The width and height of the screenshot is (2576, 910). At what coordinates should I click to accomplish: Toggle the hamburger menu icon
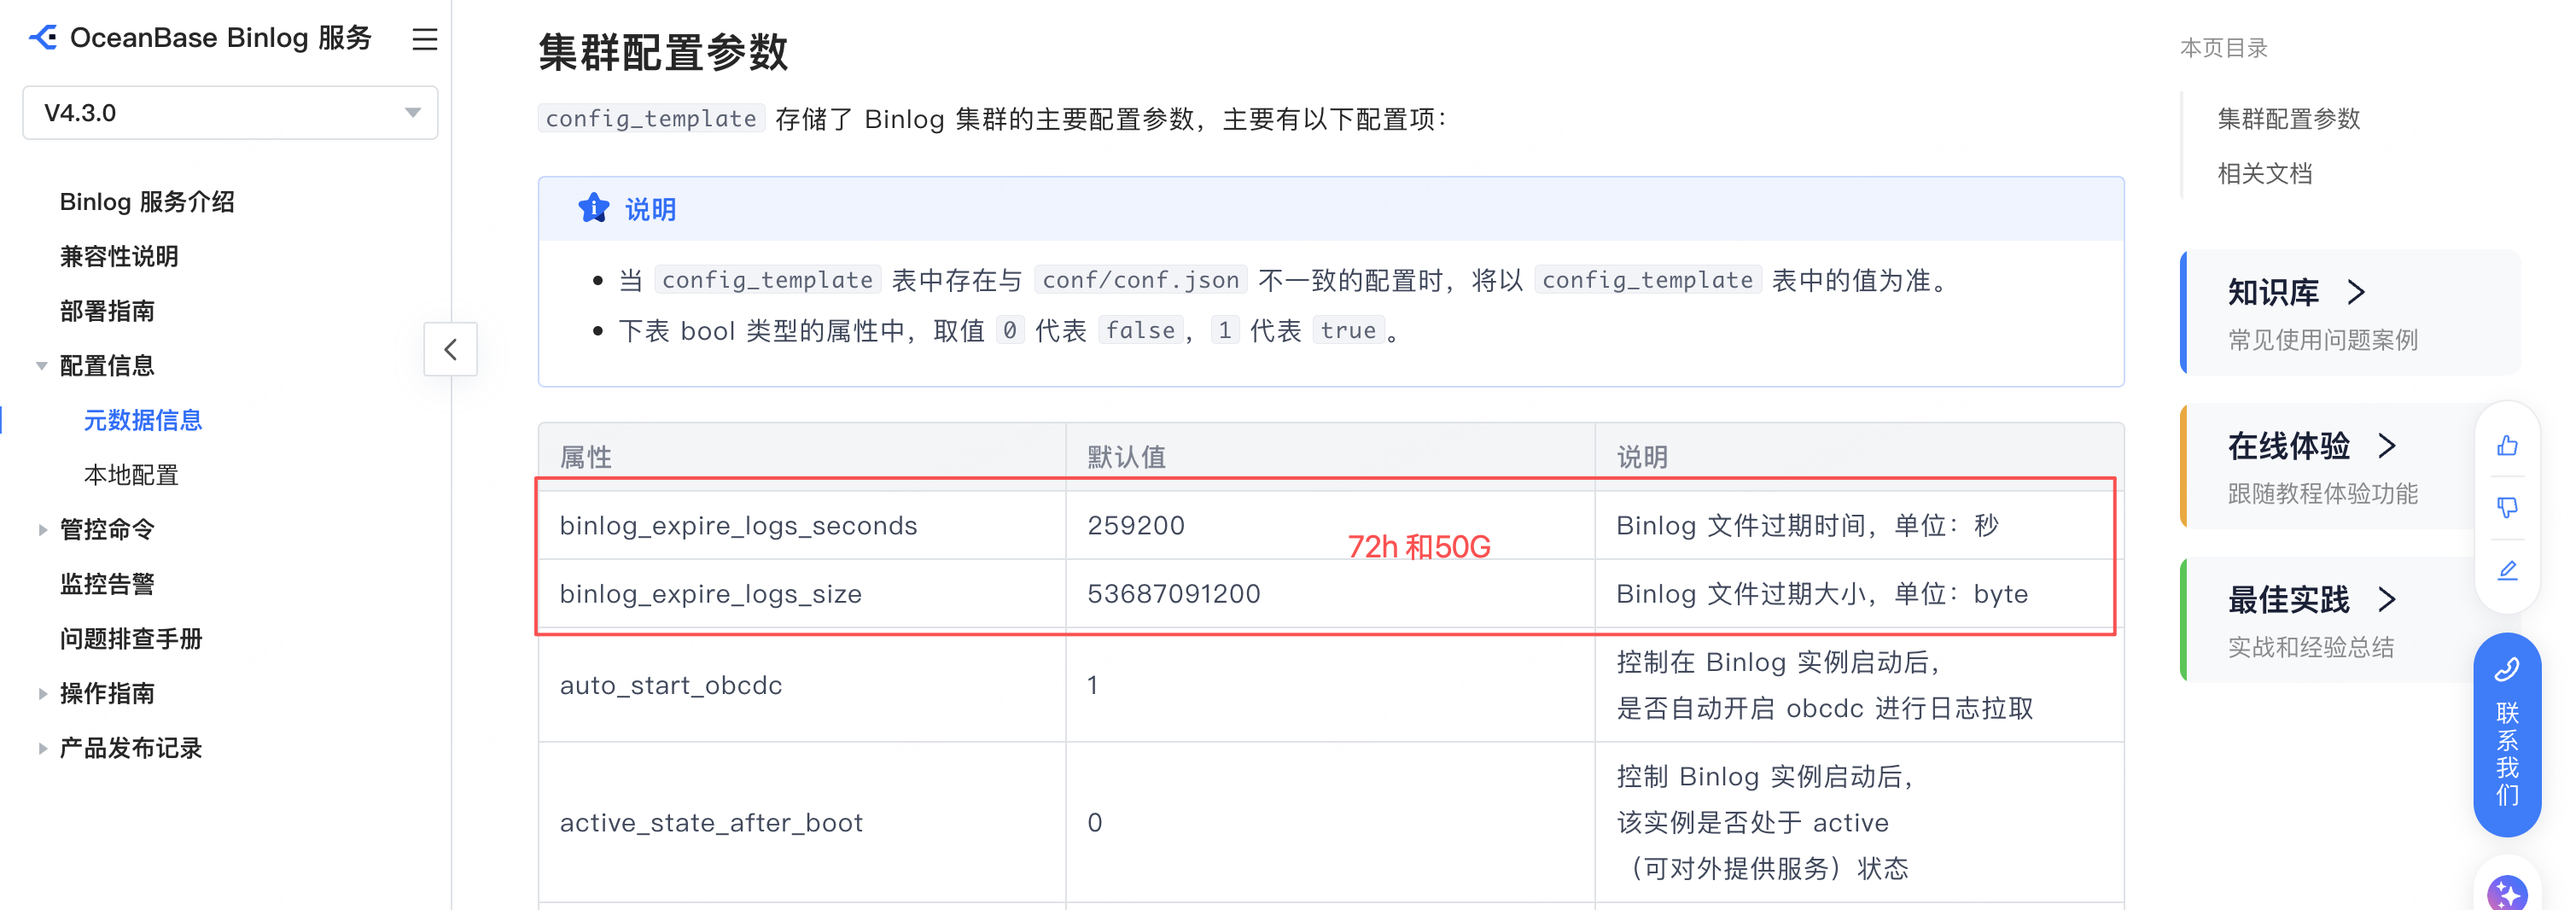click(x=425, y=39)
